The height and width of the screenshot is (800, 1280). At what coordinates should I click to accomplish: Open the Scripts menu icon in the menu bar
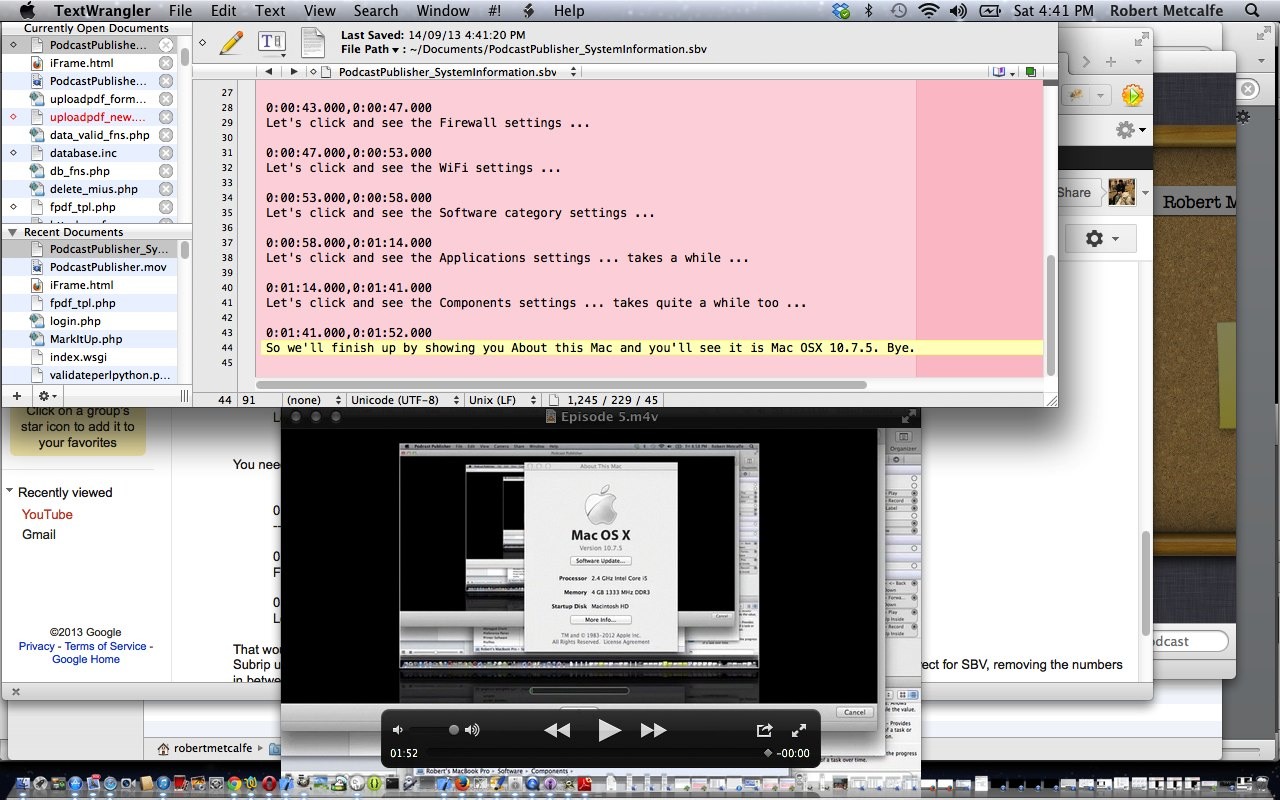click(530, 11)
